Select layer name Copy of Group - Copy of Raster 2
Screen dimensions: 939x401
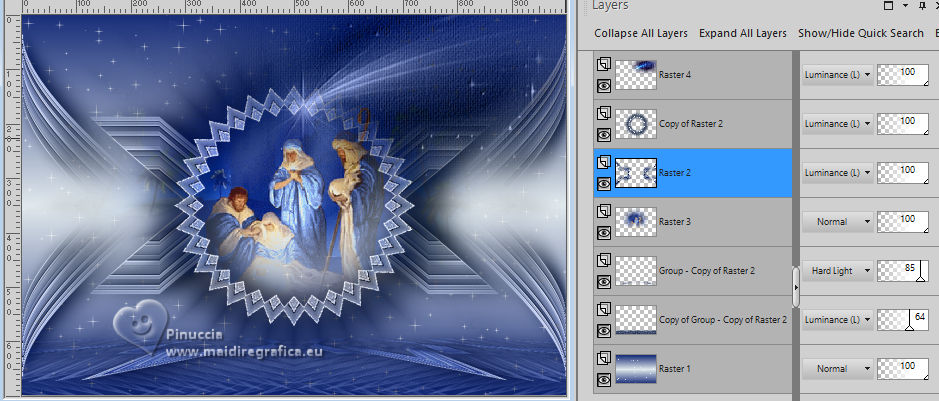pyautogui.click(x=723, y=320)
